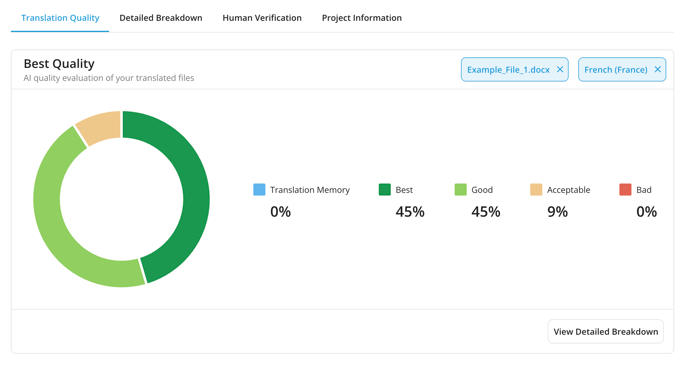Screen dimensions: 688x367
Task: Select the Example_File_1.docx file chip label
Action: pos(508,70)
